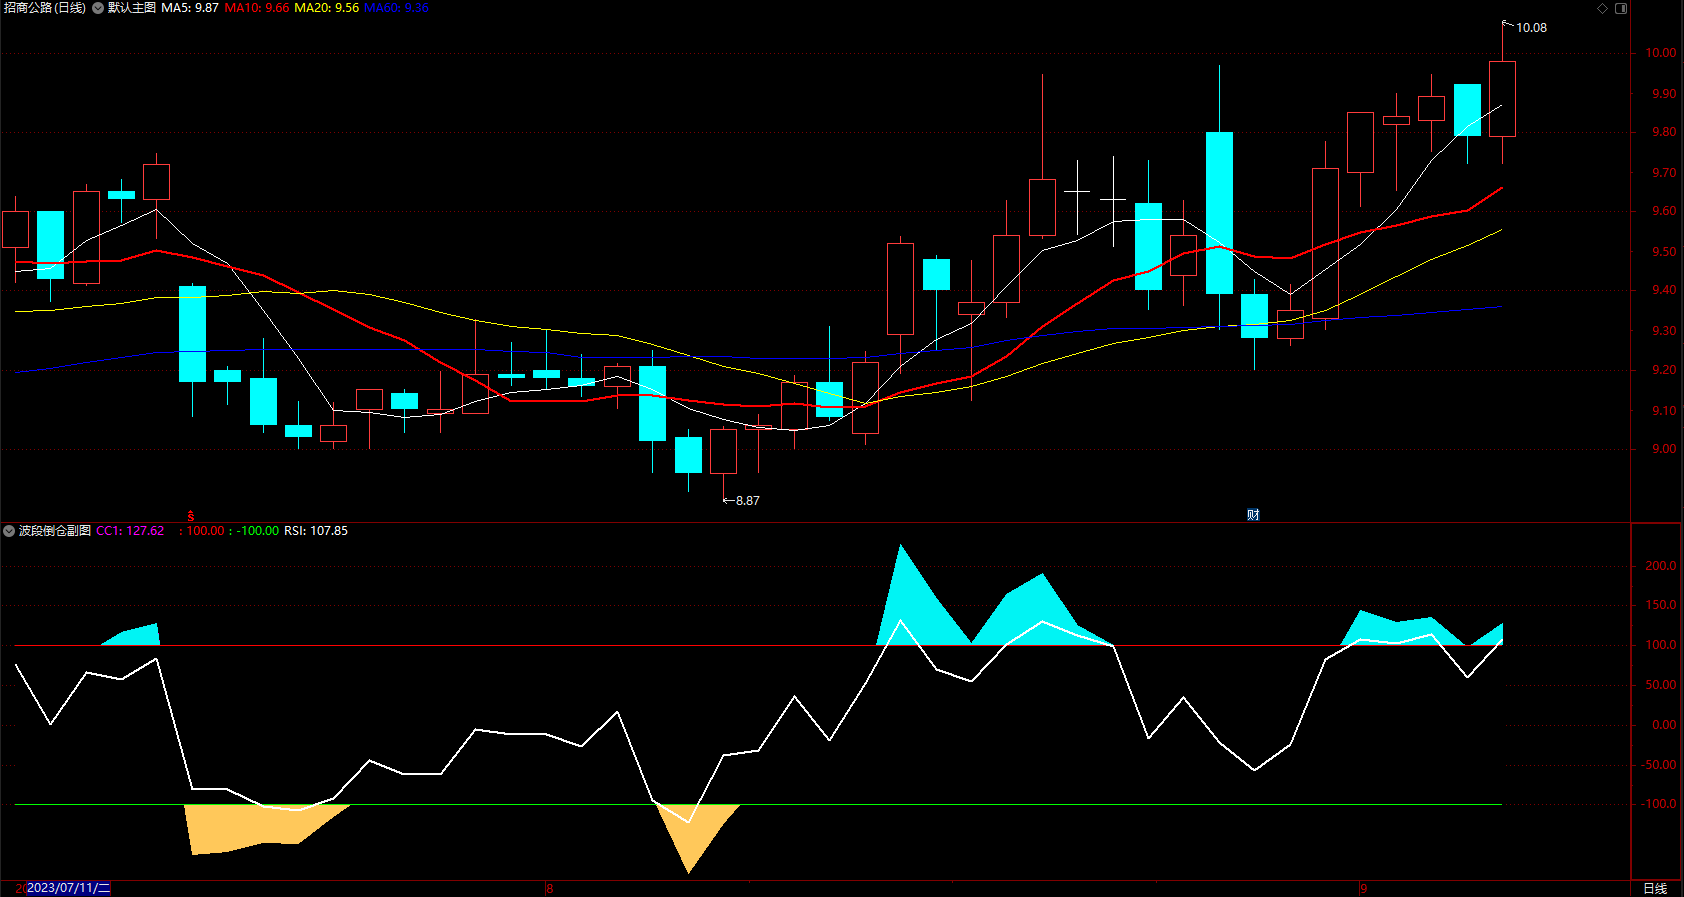Viewport: 1684px width, 897px height.
Task: Click the stock title 招商公路 (日线)
Action: [x=45, y=8]
